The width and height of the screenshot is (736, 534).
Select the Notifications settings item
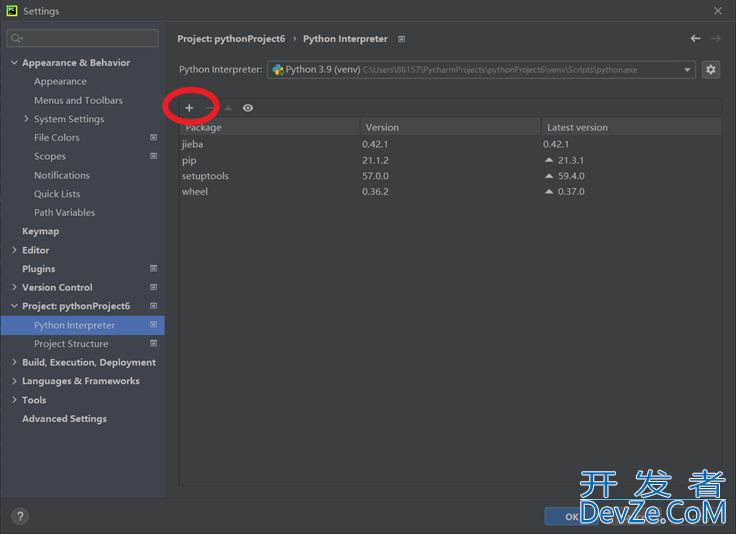coord(62,175)
